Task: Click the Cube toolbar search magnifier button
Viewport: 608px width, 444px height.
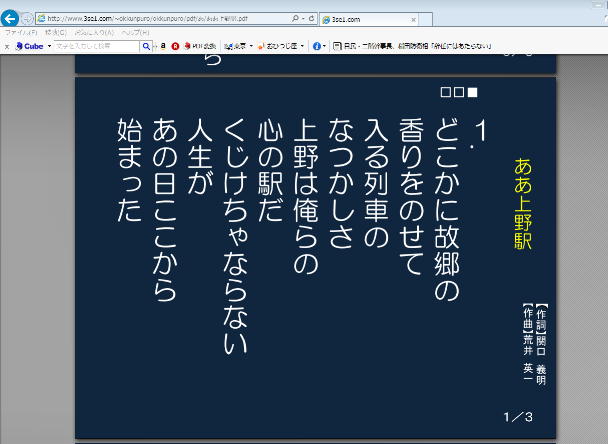Action: coord(146,46)
